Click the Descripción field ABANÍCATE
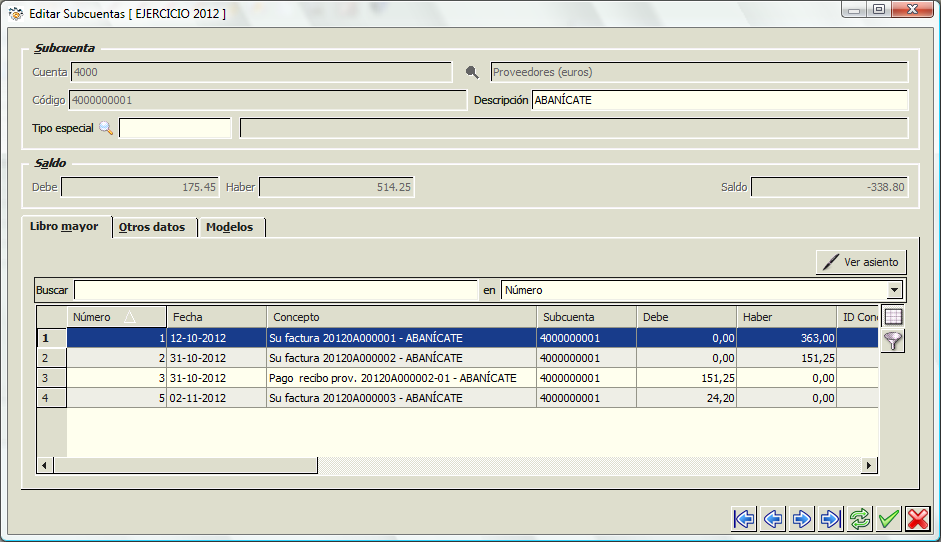The height and width of the screenshot is (542, 941). [720, 100]
